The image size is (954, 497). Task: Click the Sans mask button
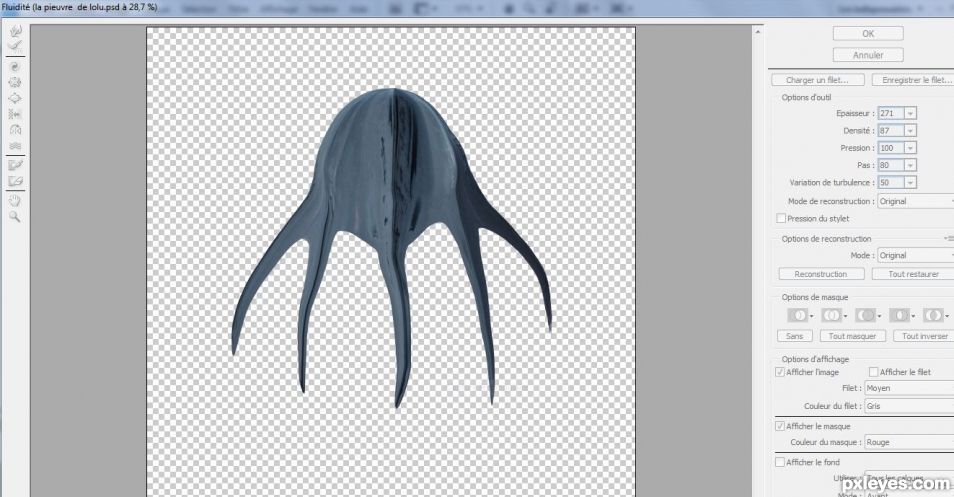(x=794, y=336)
